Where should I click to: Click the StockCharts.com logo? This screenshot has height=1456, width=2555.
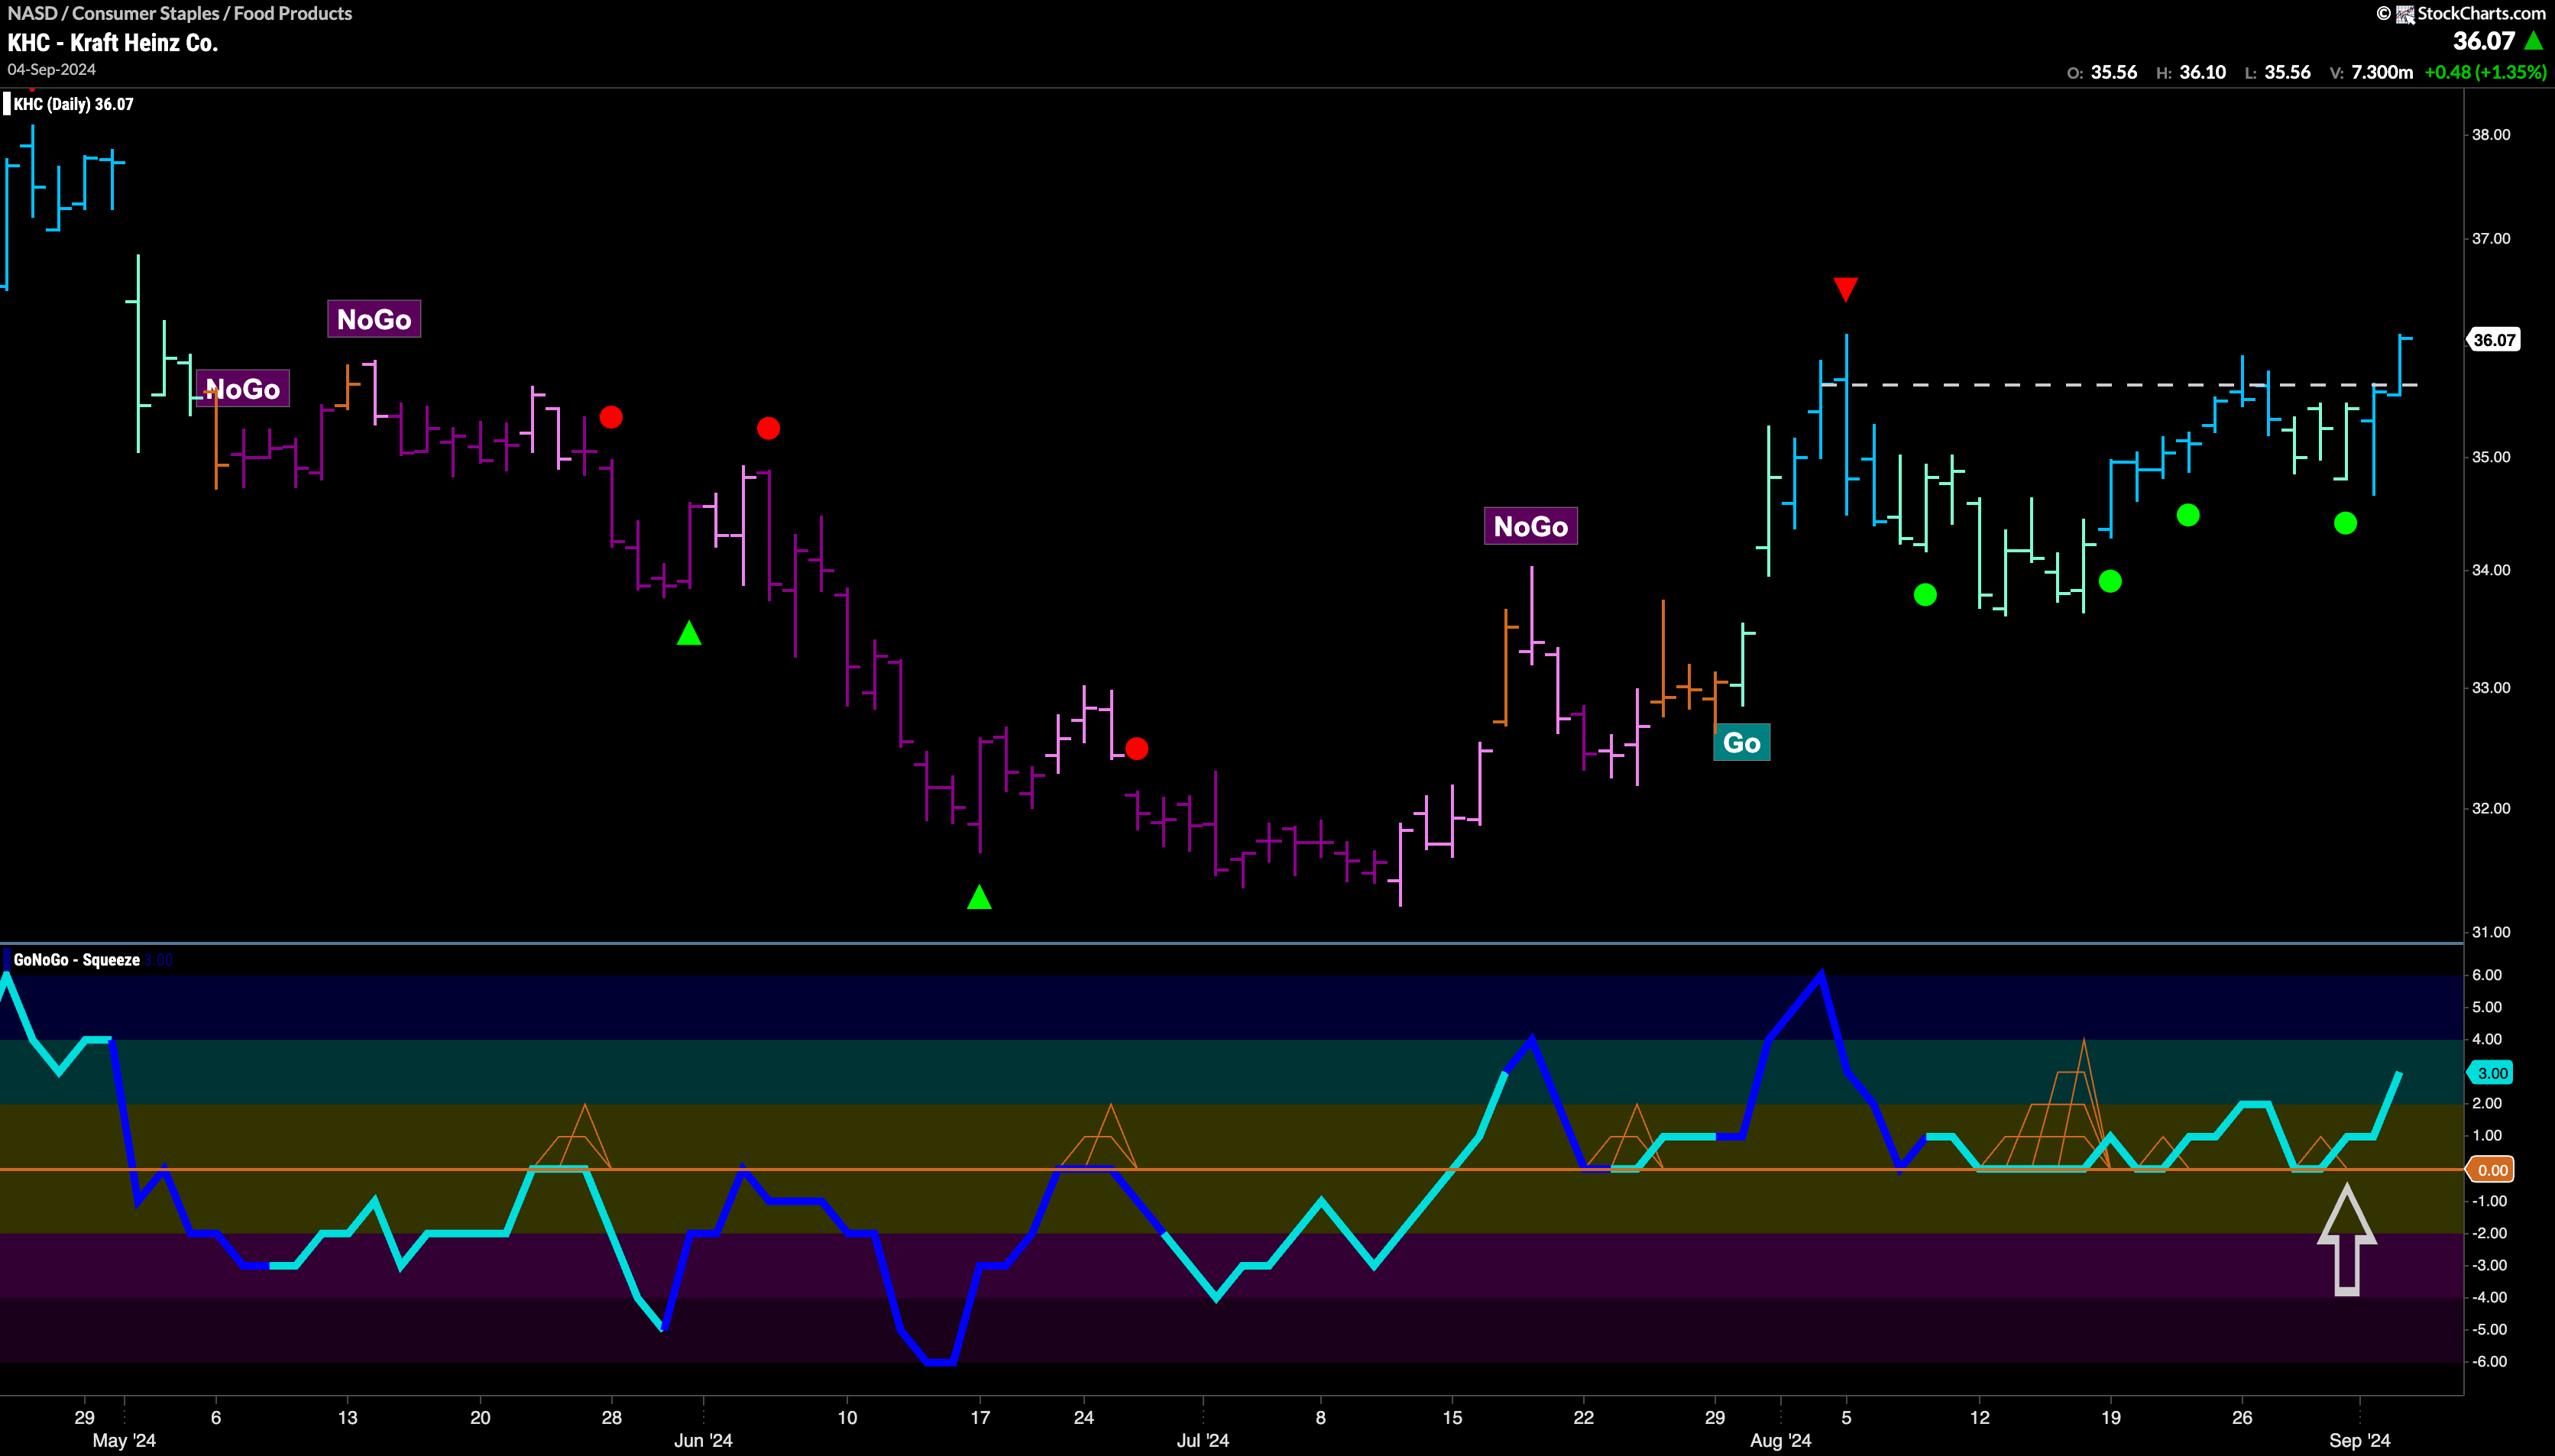(2461, 13)
